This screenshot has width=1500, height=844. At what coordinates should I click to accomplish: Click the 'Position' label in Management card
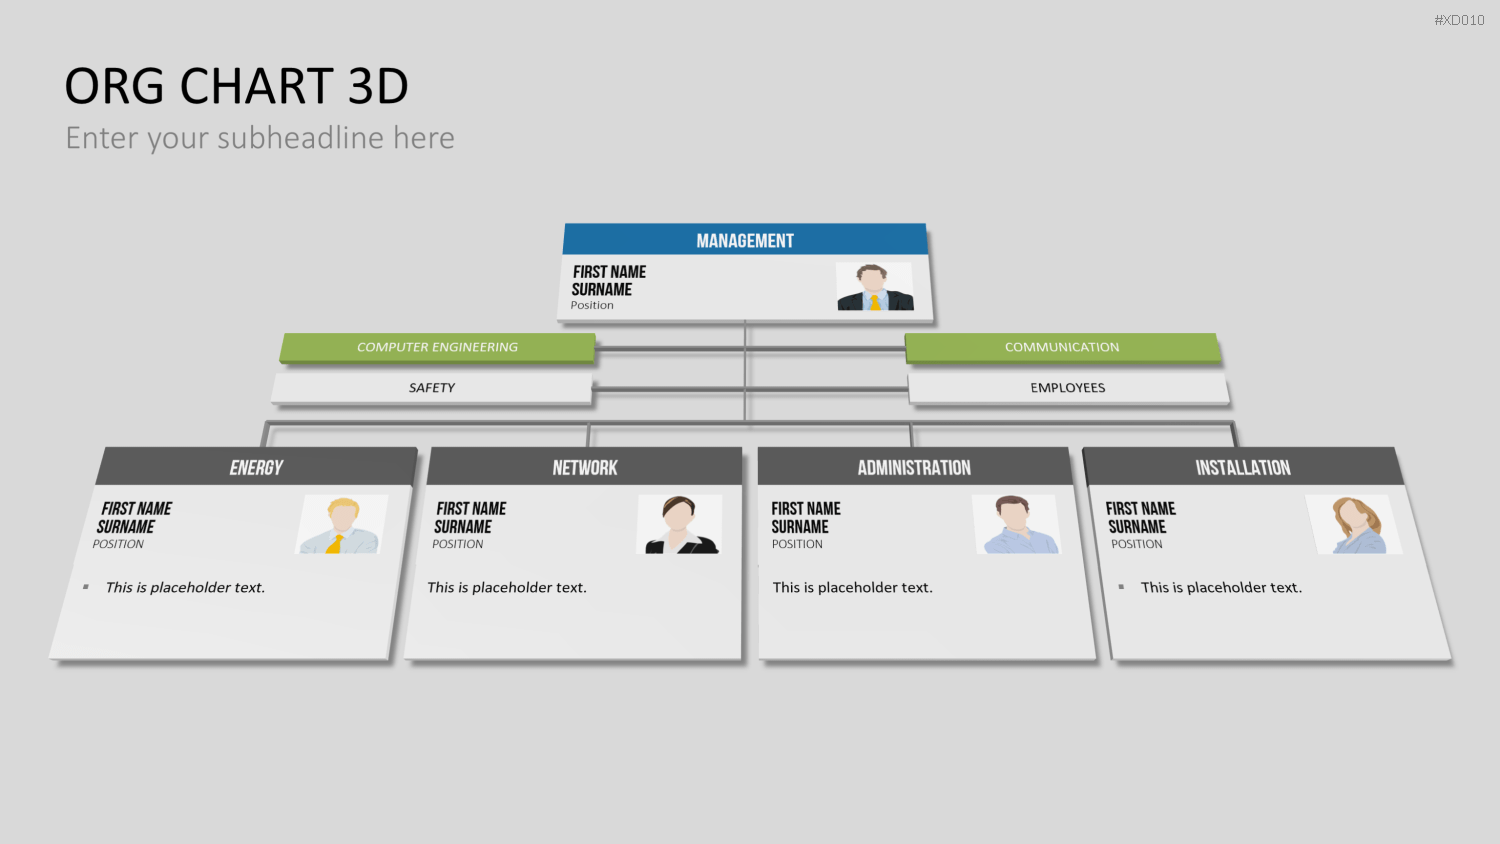click(592, 306)
